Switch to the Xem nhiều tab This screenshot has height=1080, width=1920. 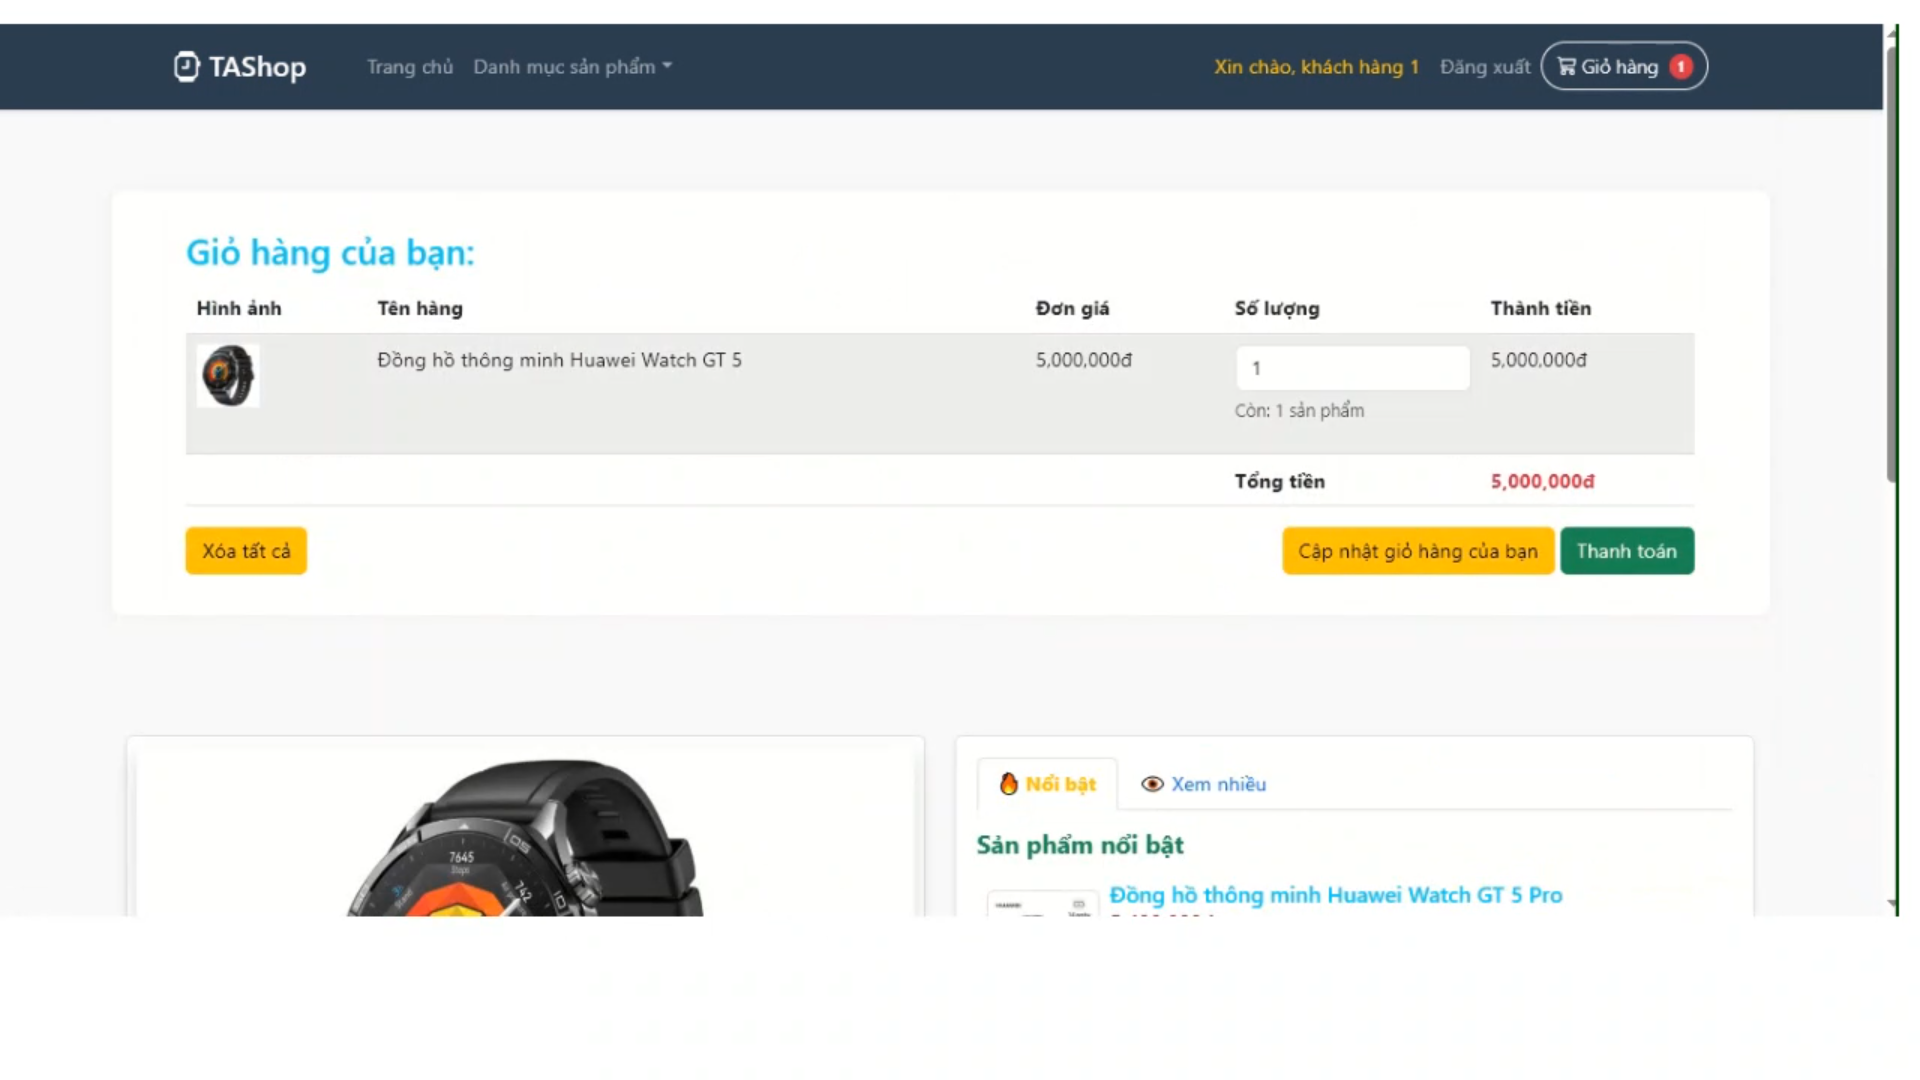(x=1204, y=784)
